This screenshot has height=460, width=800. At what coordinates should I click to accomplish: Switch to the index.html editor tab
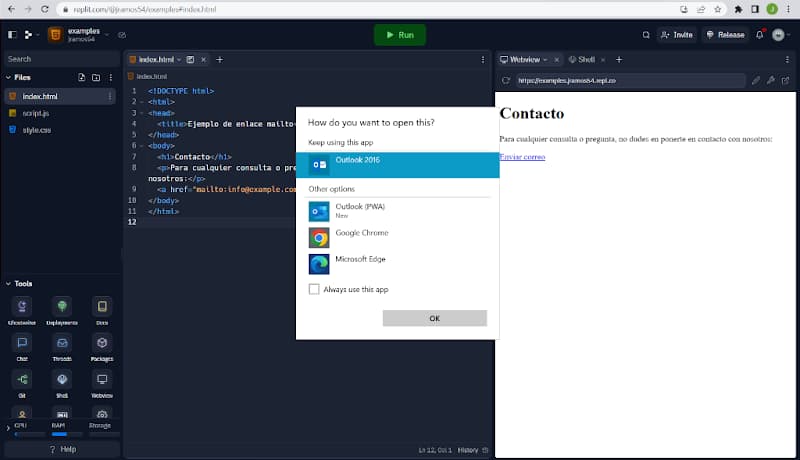point(156,60)
